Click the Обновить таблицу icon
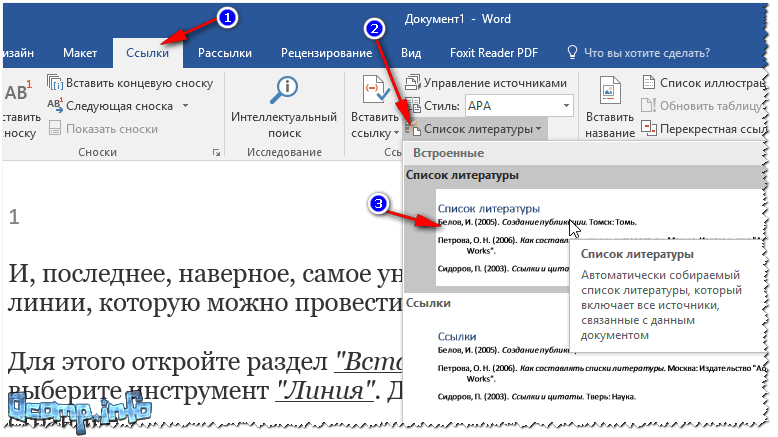778x437 pixels. coord(648,105)
